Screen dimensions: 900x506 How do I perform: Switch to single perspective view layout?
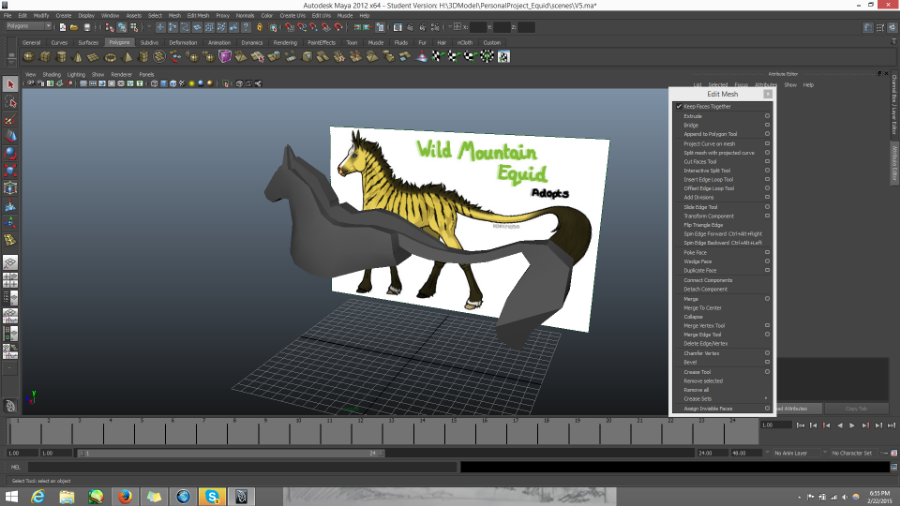pyautogui.click(x=10, y=263)
